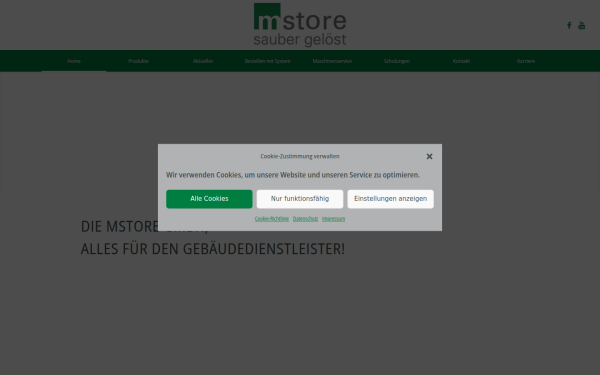Open the Cookie-Richtlinie link
This screenshot has width=600, height=375.
point(272,219)
